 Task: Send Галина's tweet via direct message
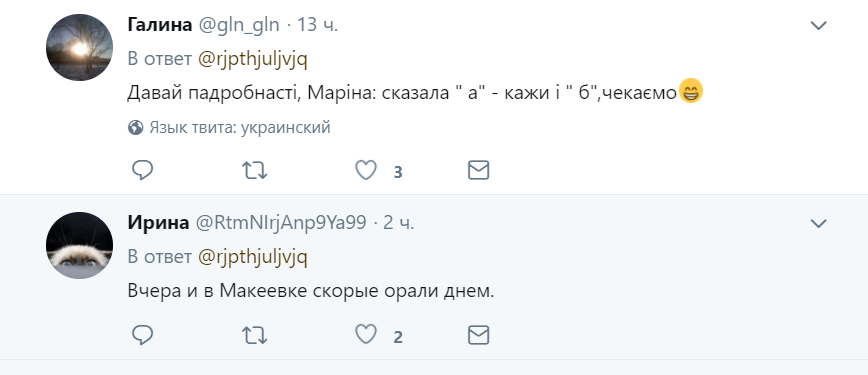coord(478,171)
